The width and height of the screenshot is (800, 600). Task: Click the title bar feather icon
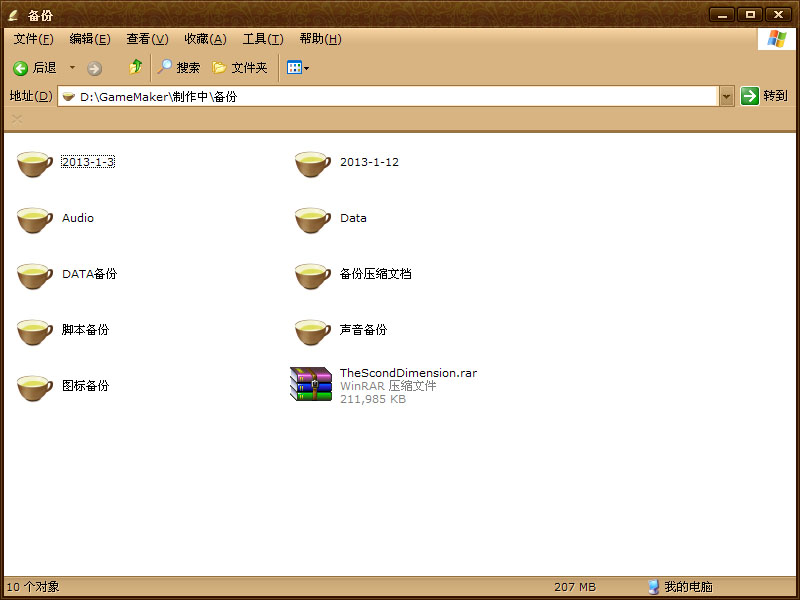click(x=13, y=15)
